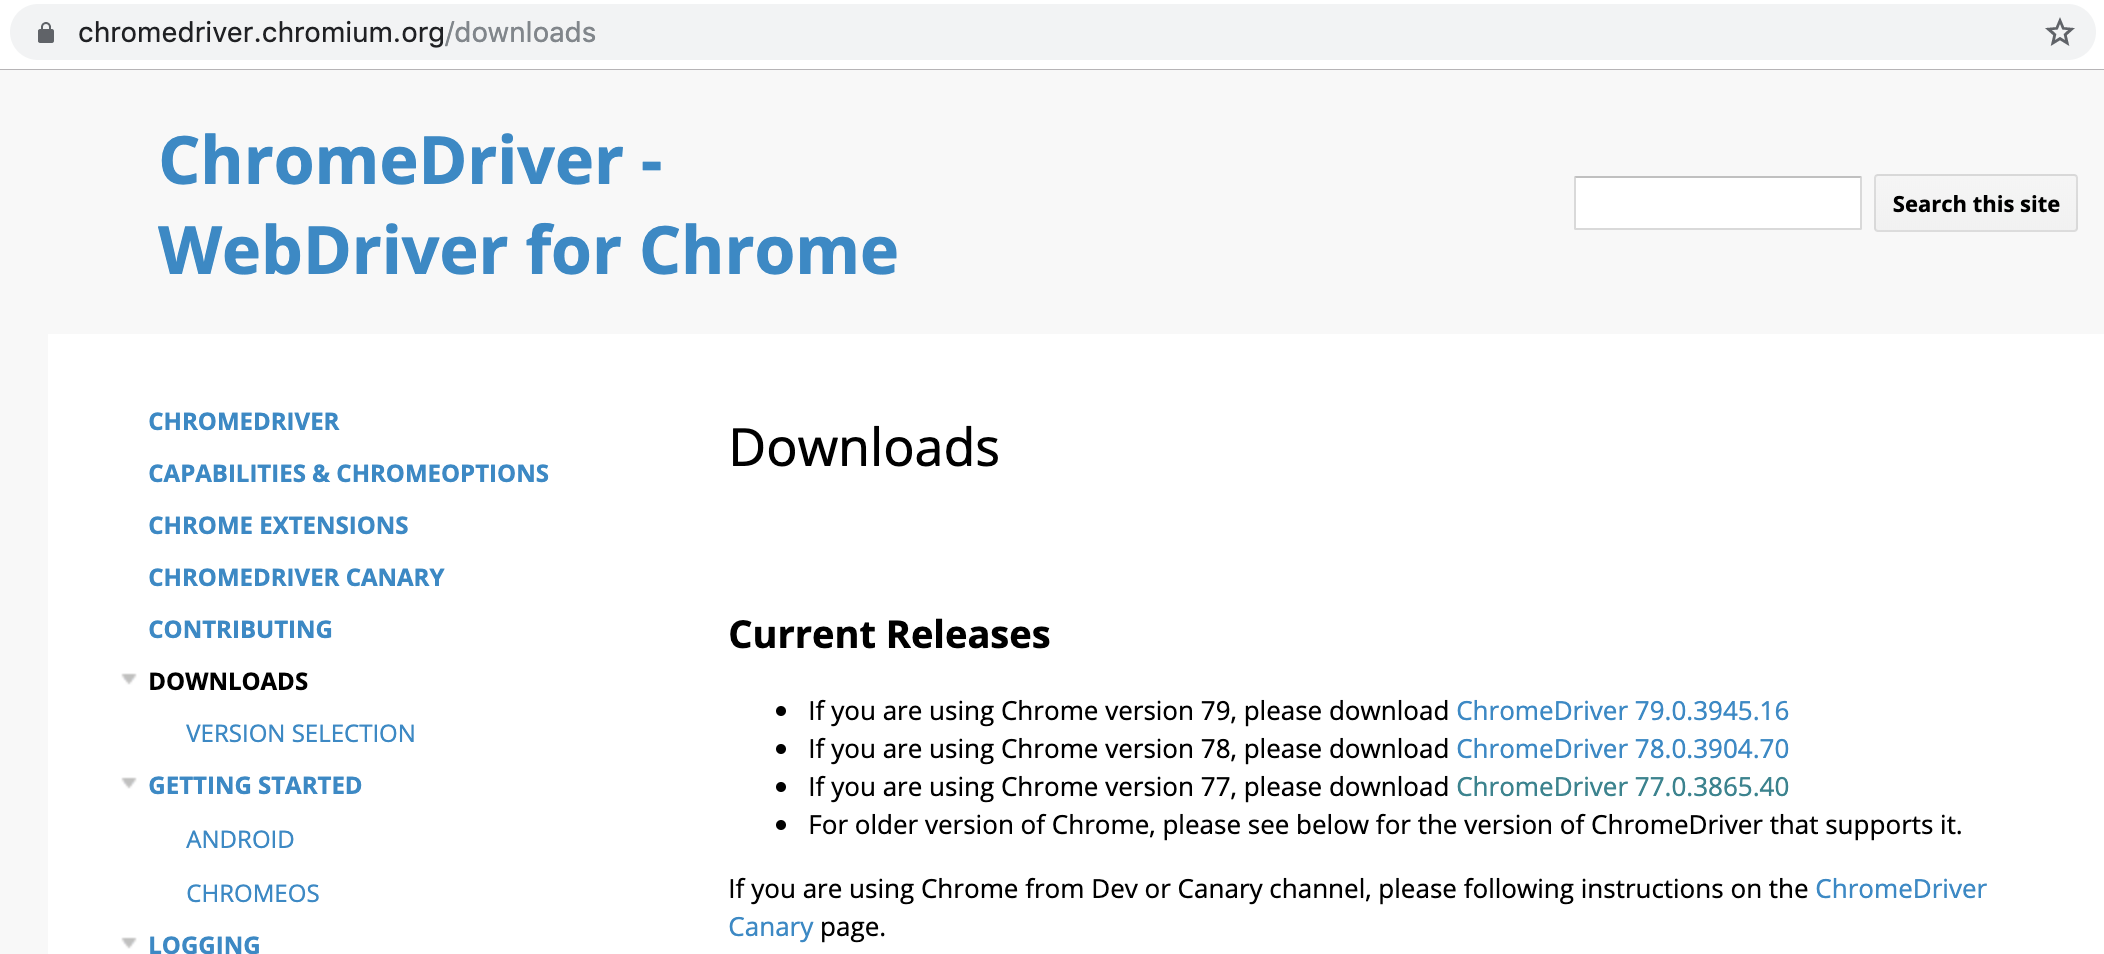Screen dimensions: 2104x954
Task: Click the Current Releases heading
Action: [889, 634]
